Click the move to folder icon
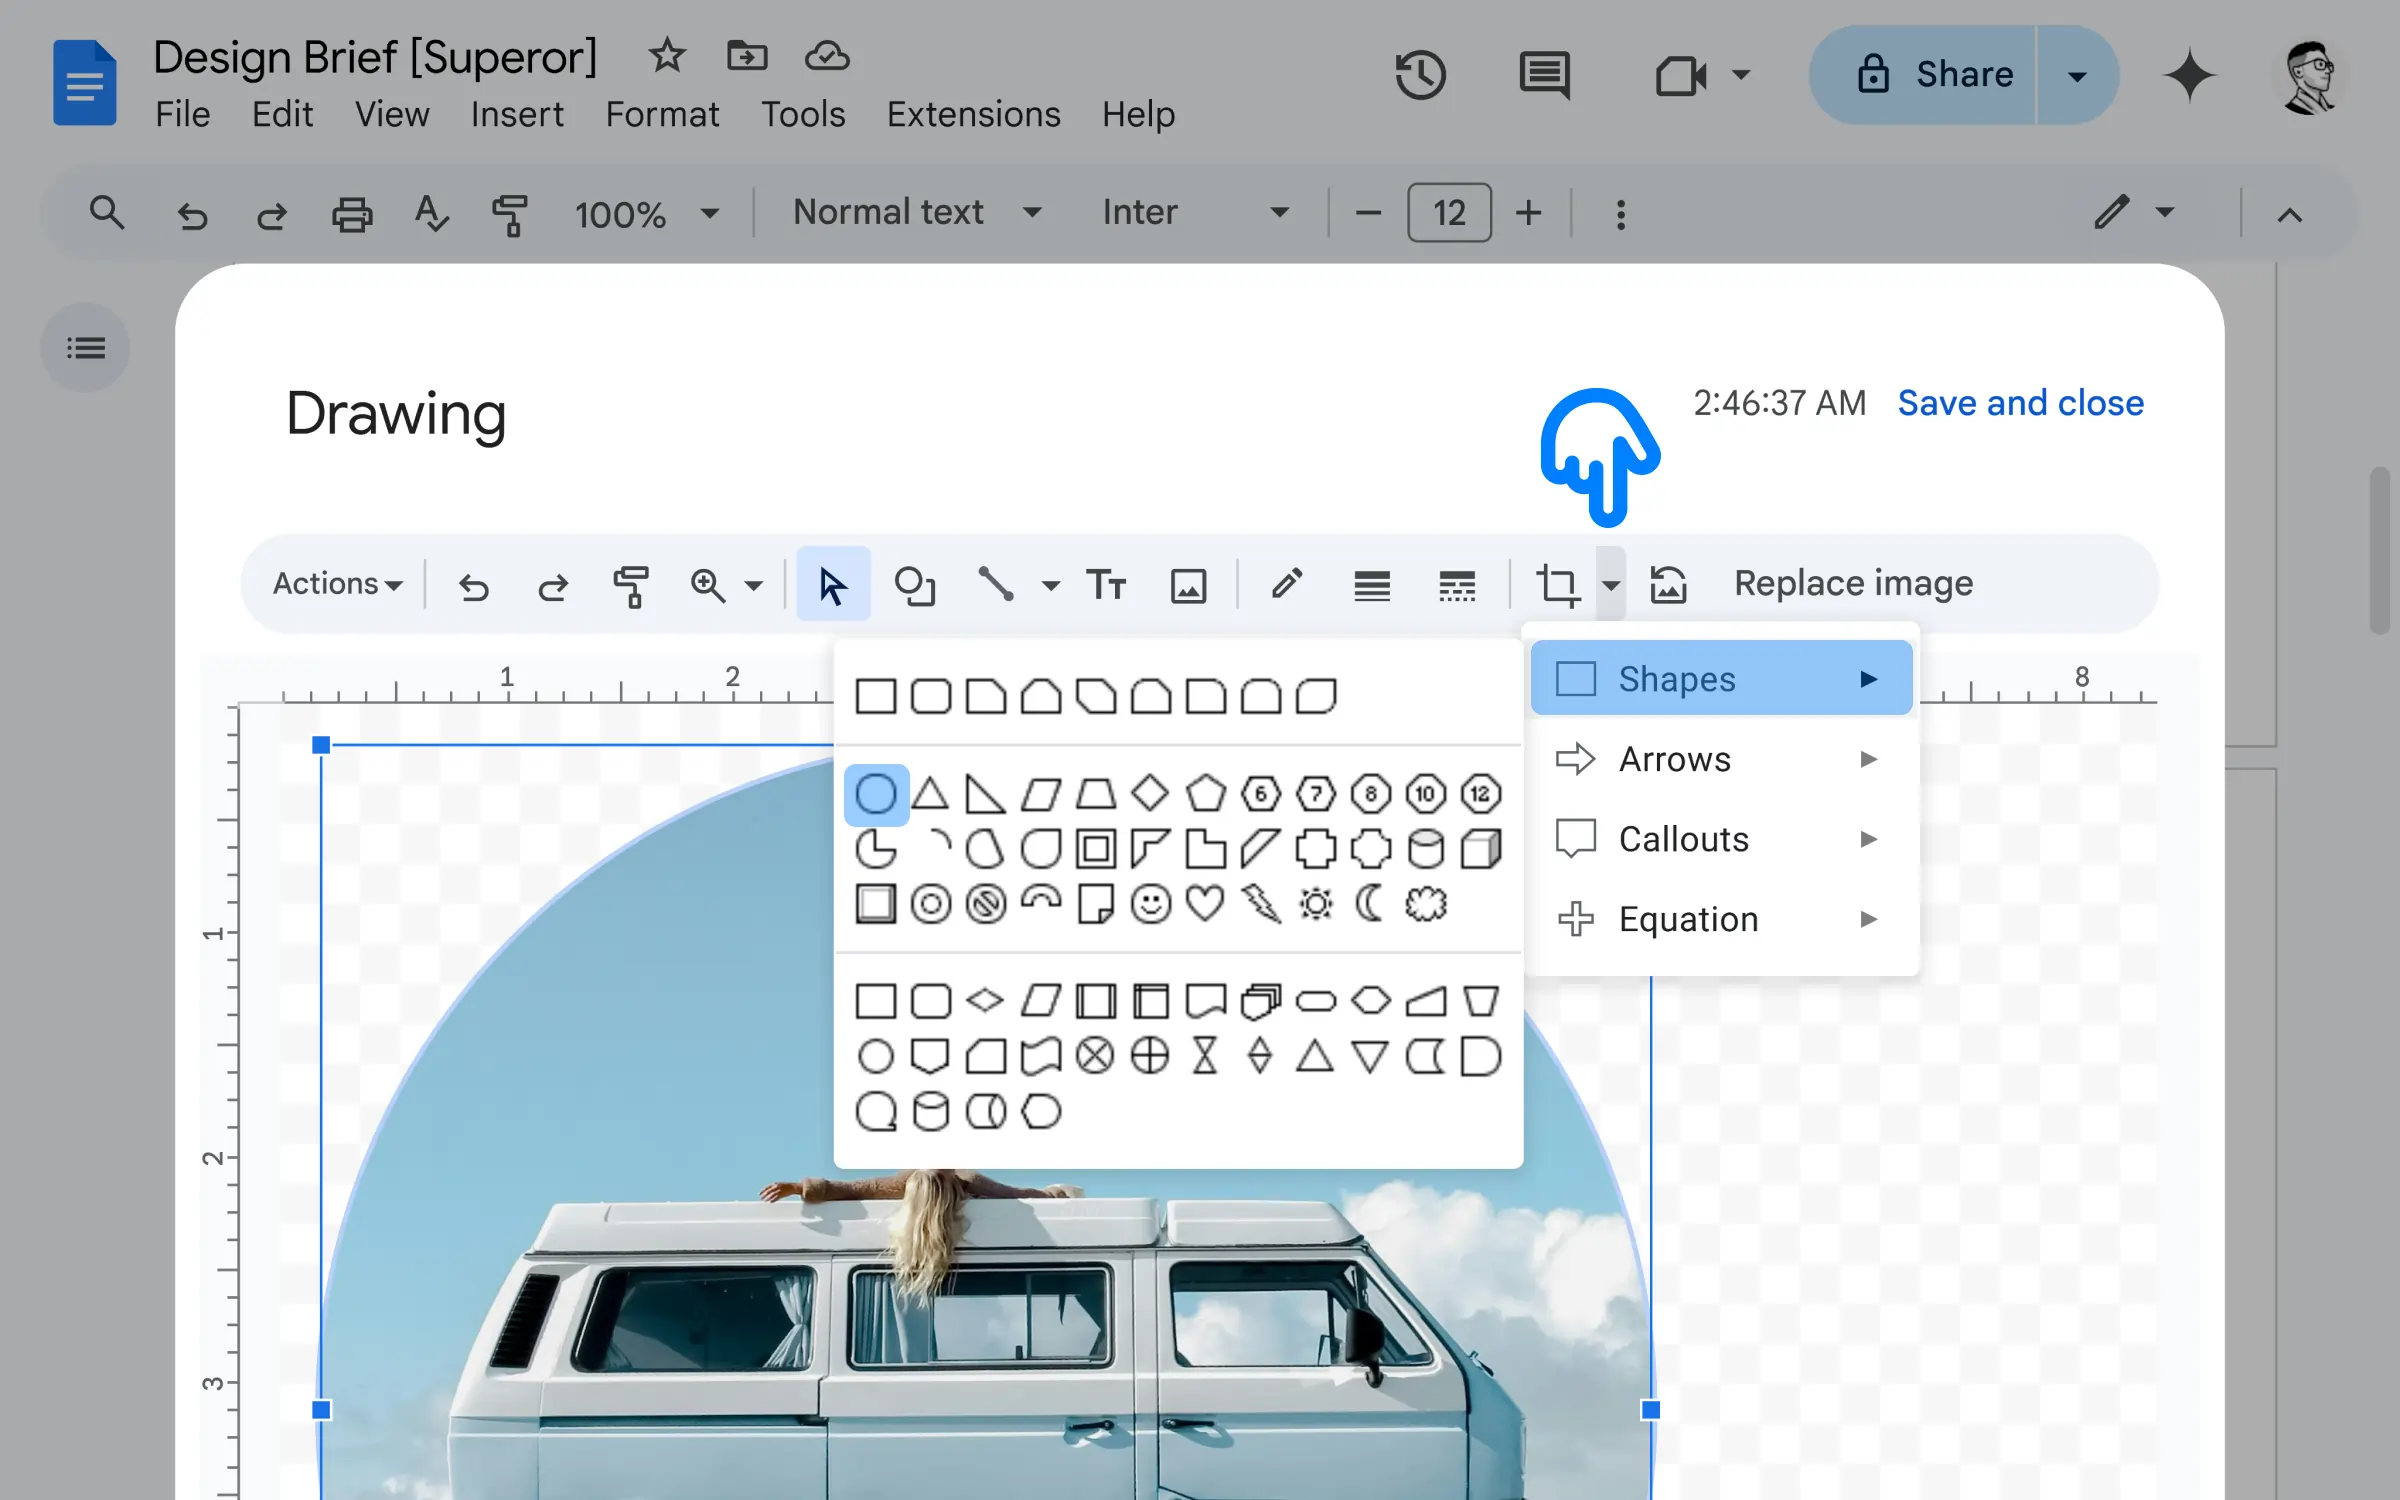 pyautogui.click(x=747, y=56)
